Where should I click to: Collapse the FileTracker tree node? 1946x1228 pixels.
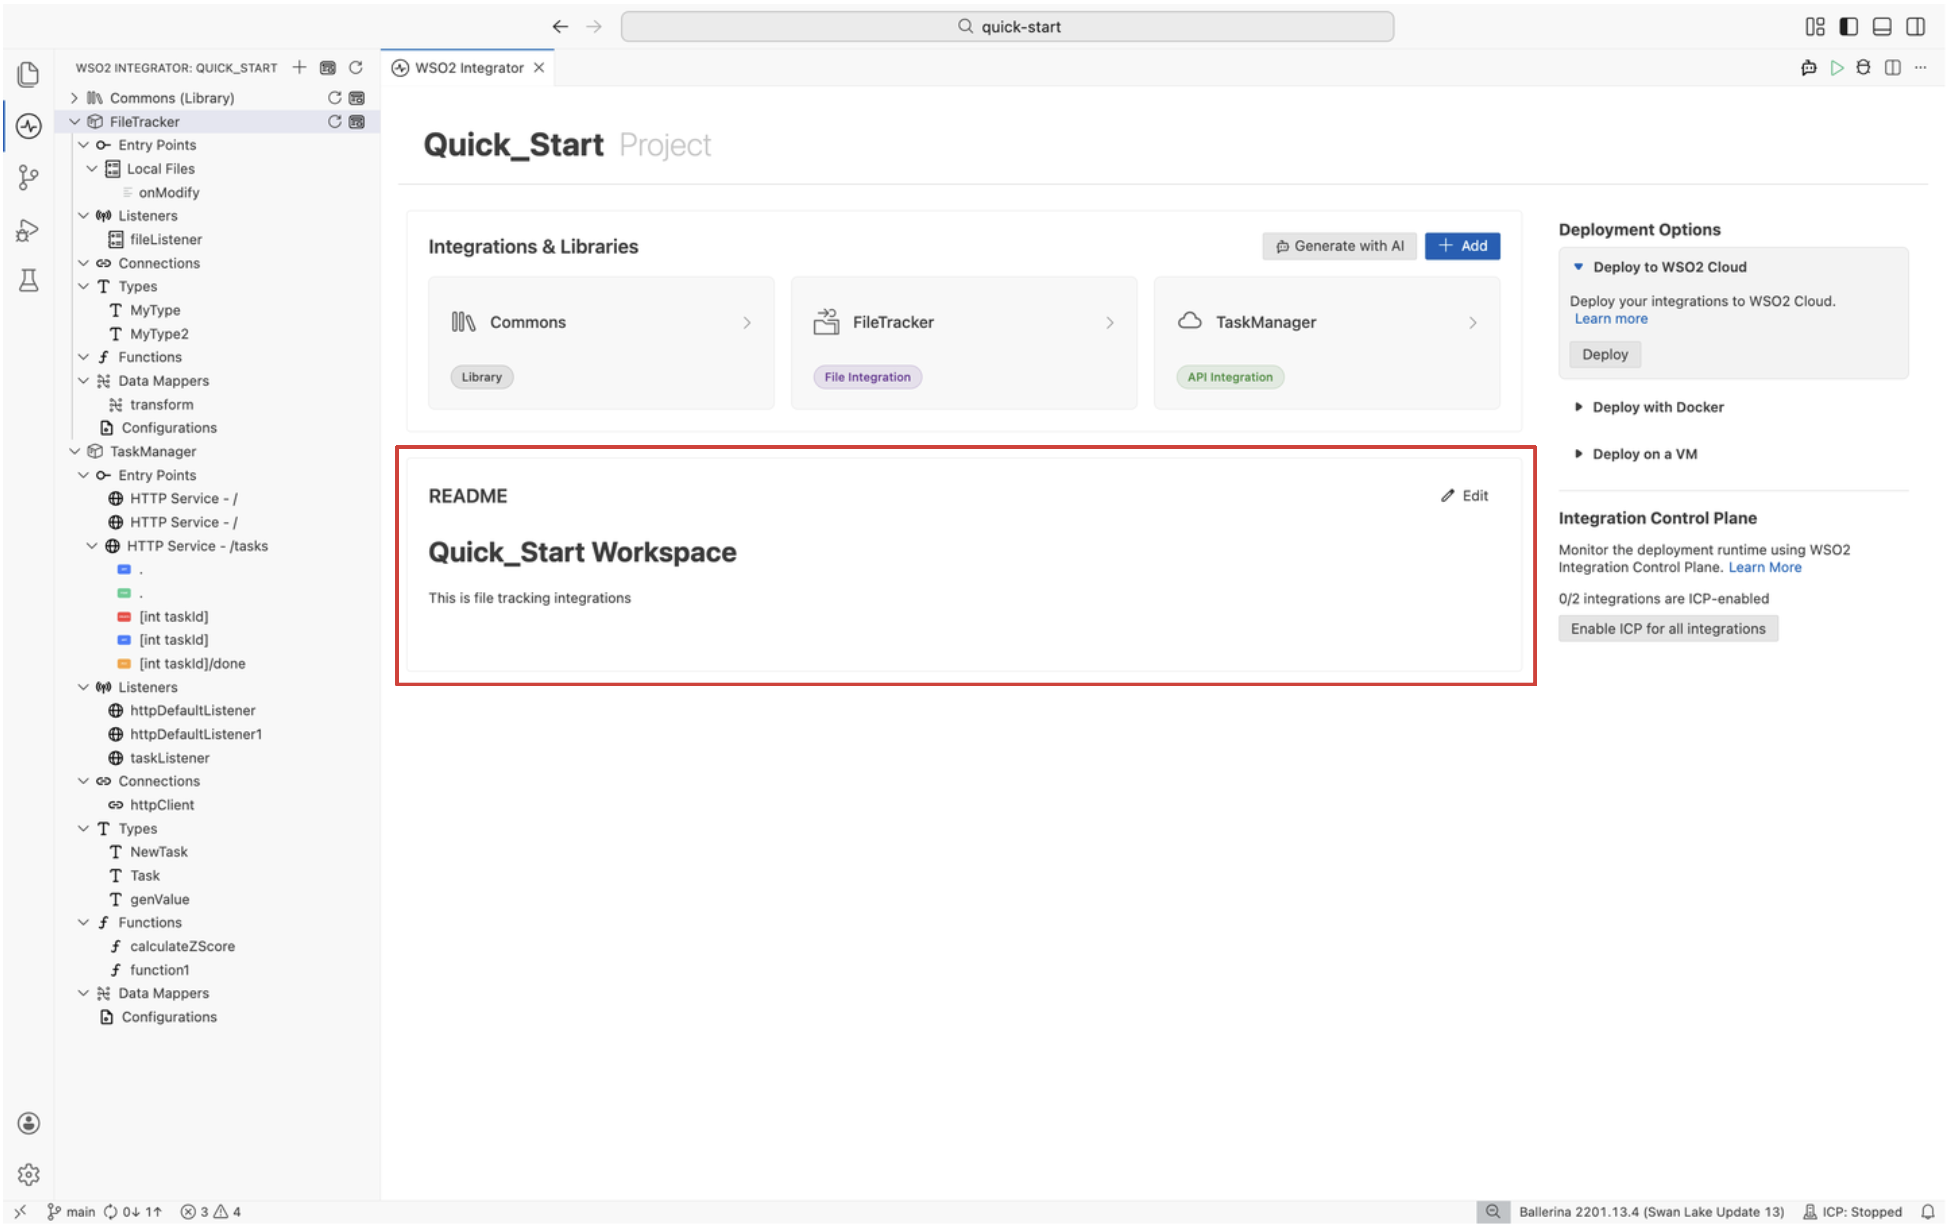(x=74, y=122)
